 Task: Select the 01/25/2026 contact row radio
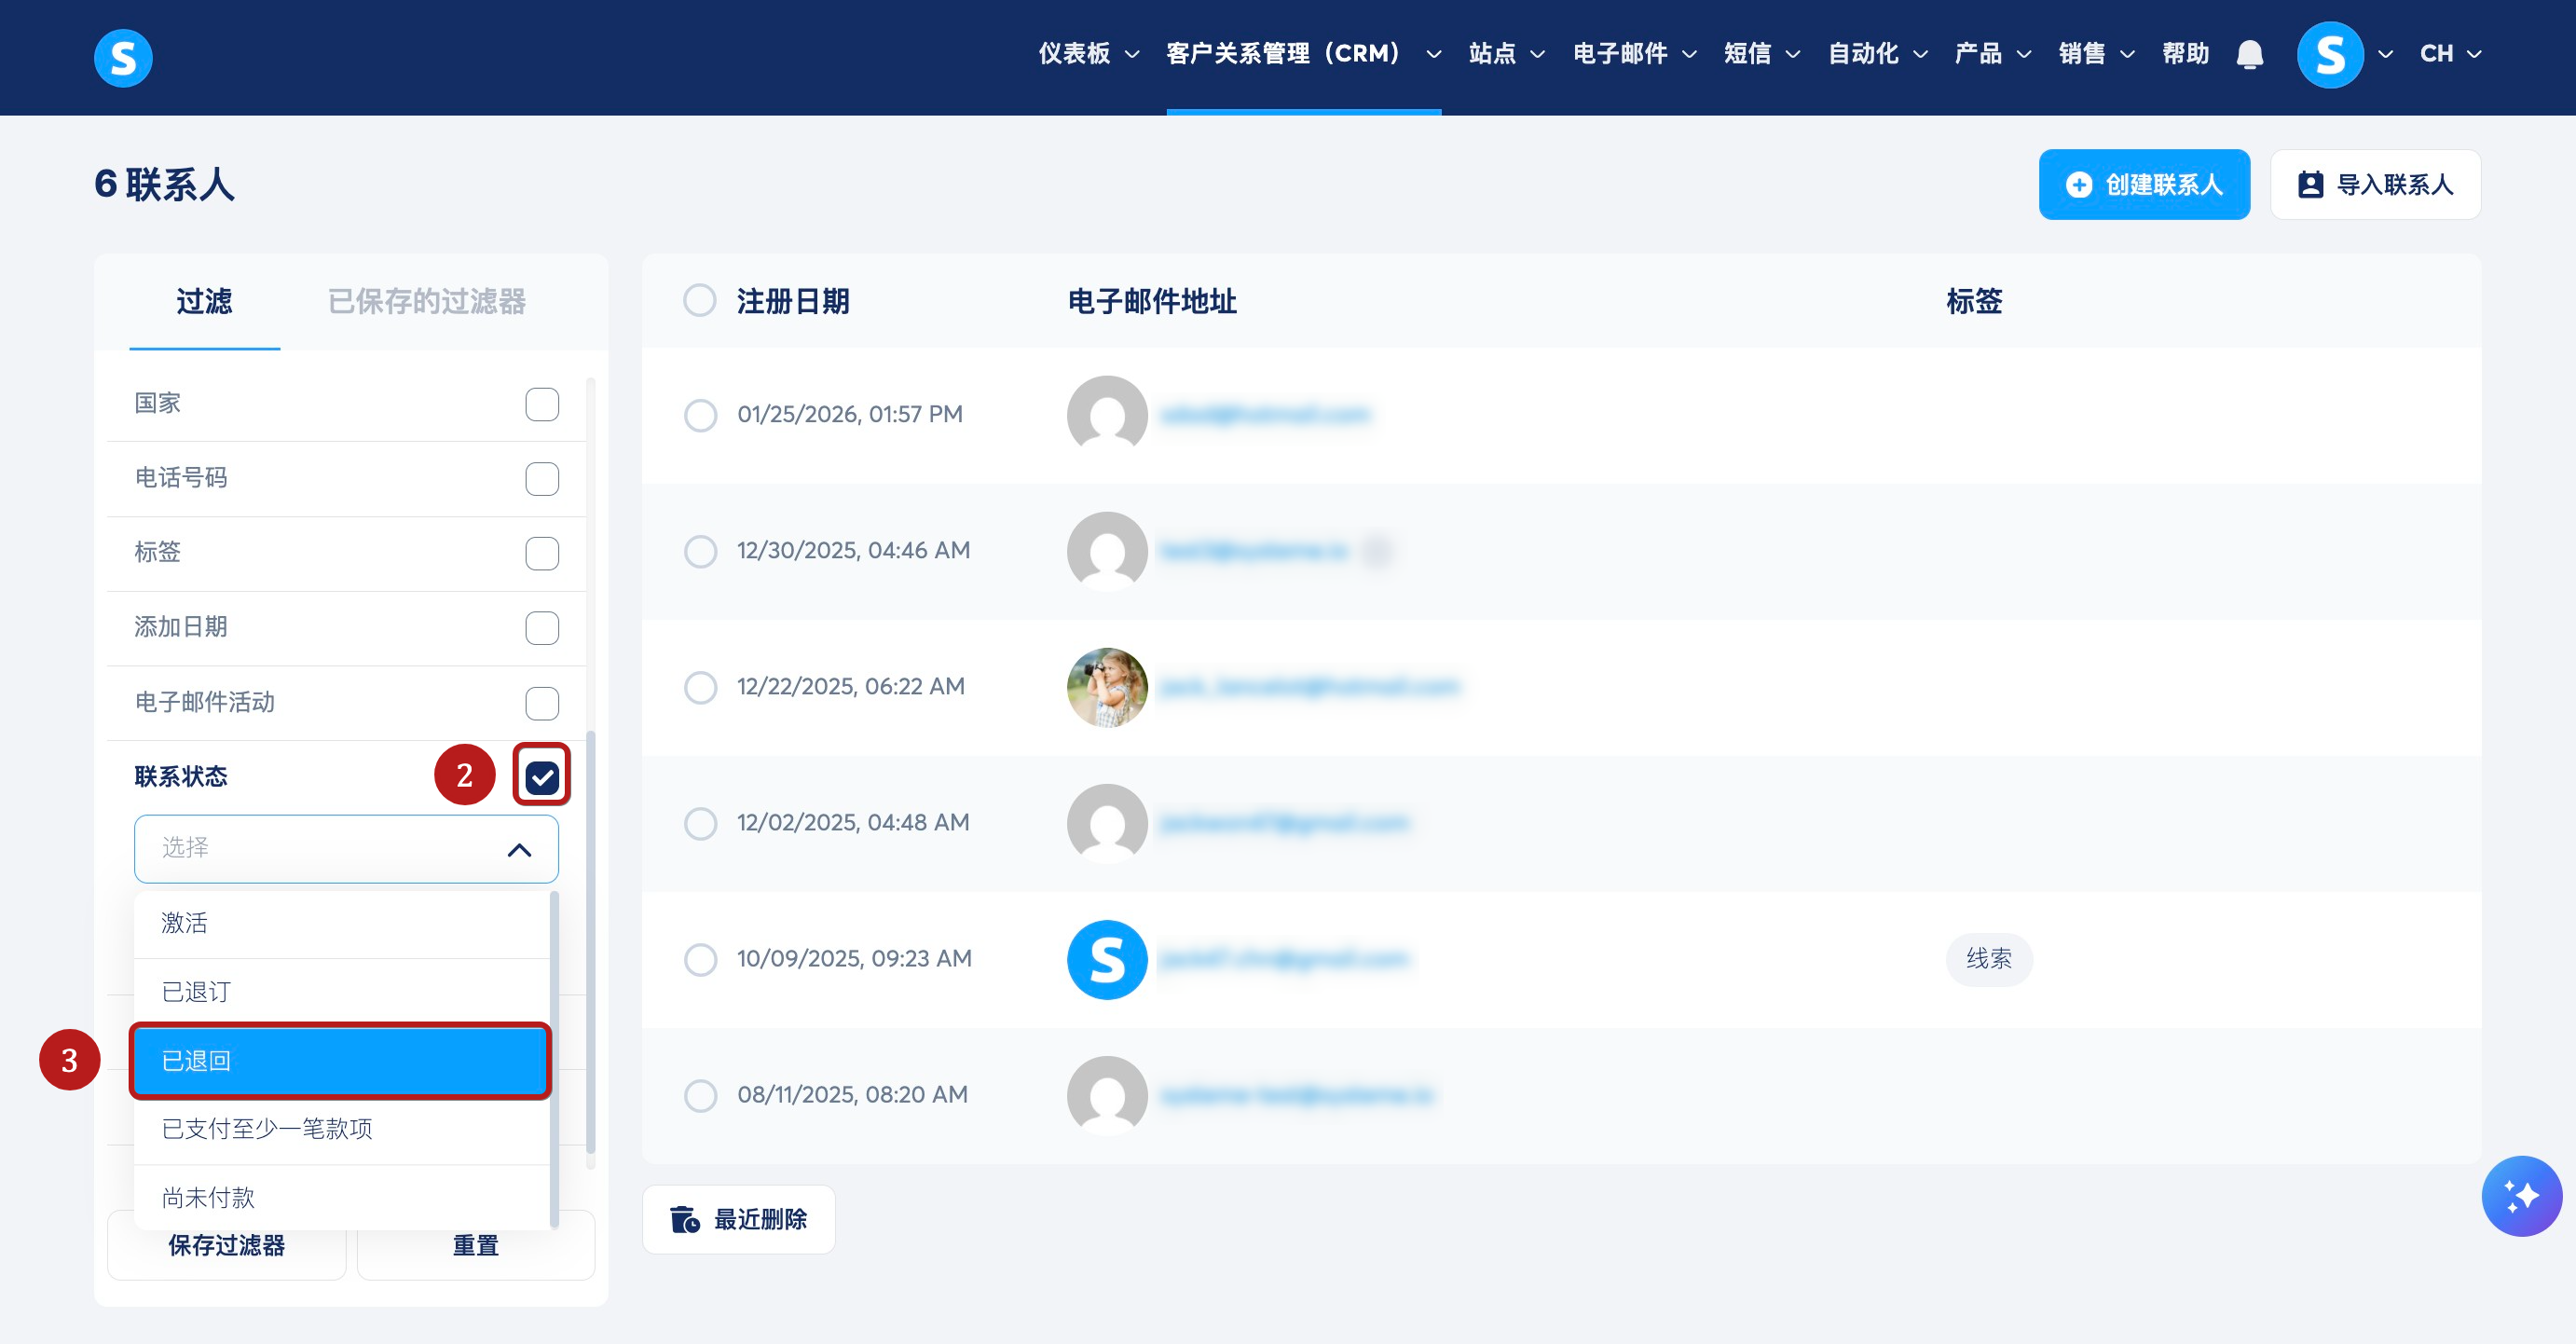click(x=700, y=415)
